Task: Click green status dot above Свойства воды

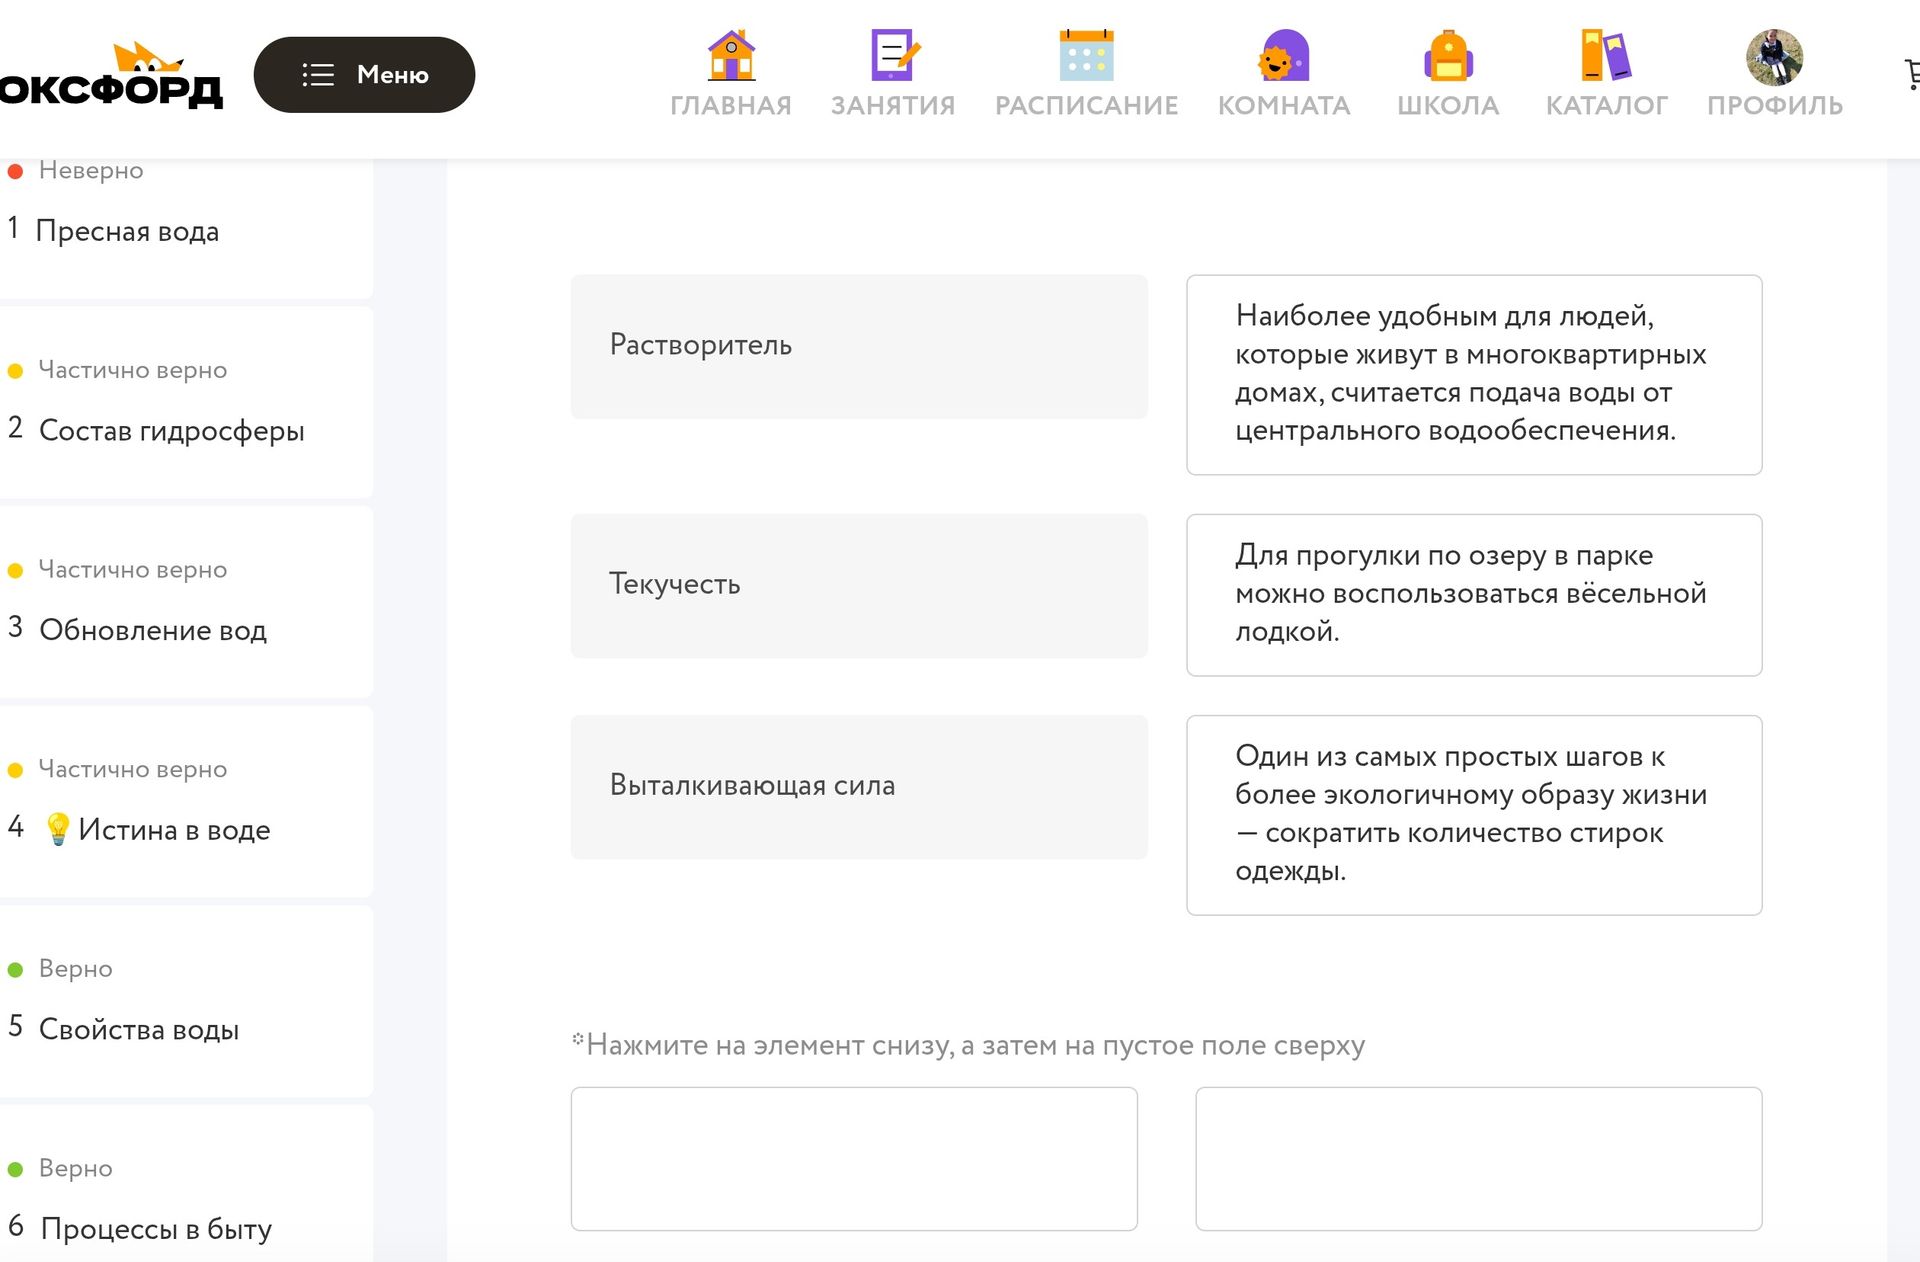Action: pos(15,970)
